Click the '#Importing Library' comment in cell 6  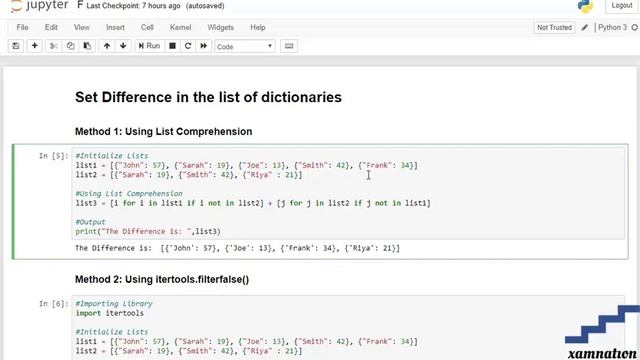(x=114, y=303)
